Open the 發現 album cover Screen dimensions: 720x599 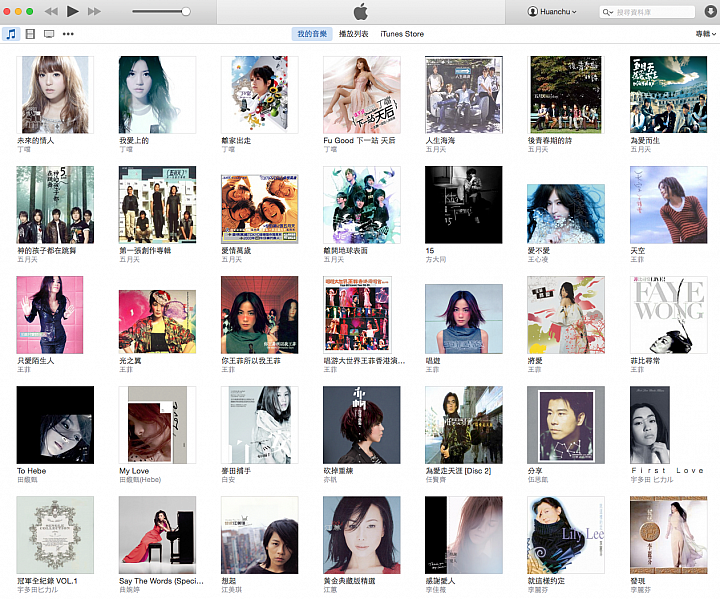point(669,535)
